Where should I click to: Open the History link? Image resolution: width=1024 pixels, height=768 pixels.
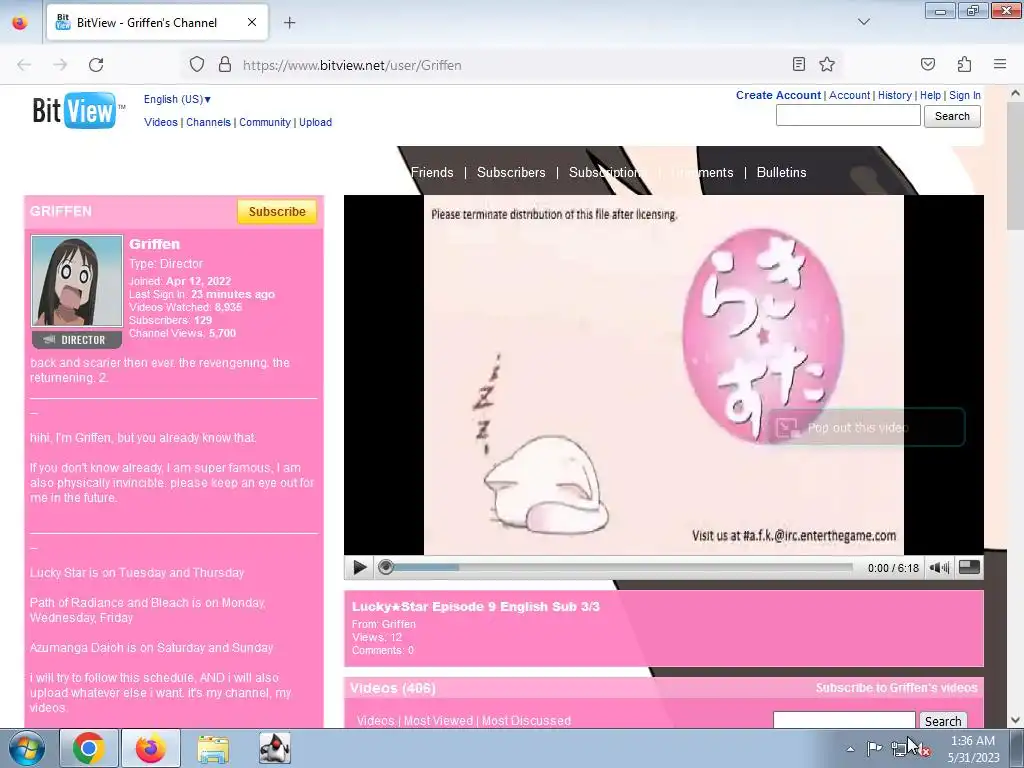pos(895,95)
